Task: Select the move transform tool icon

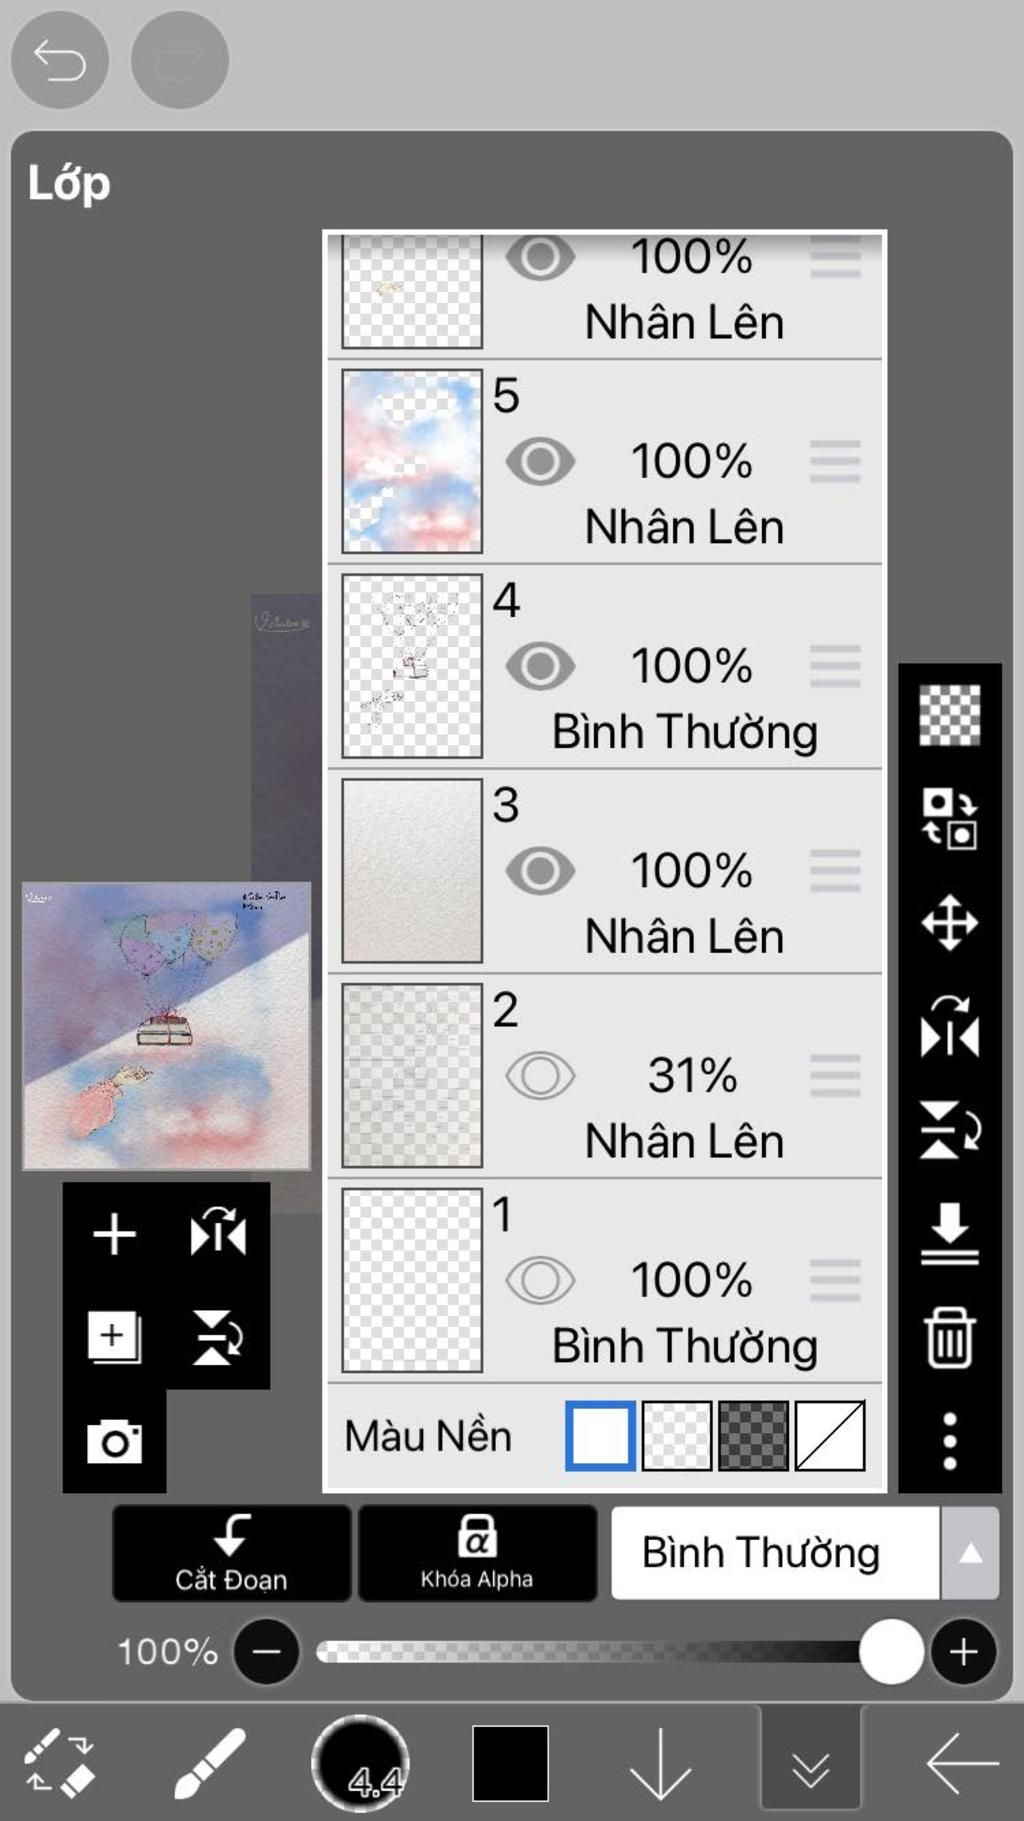Action: point(949,922)
